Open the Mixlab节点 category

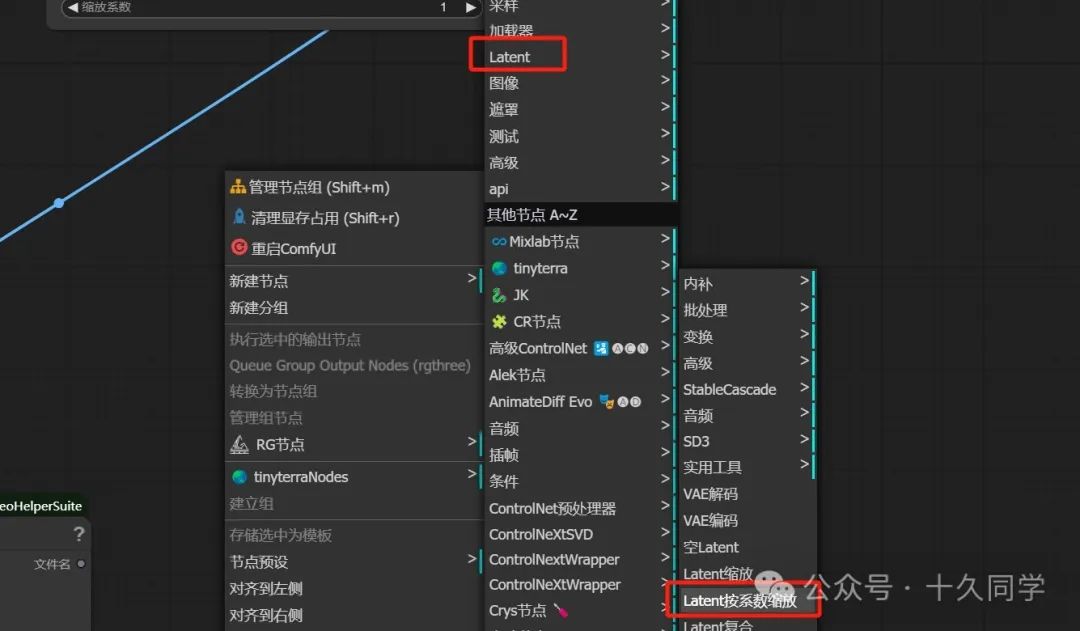[580, 241]
